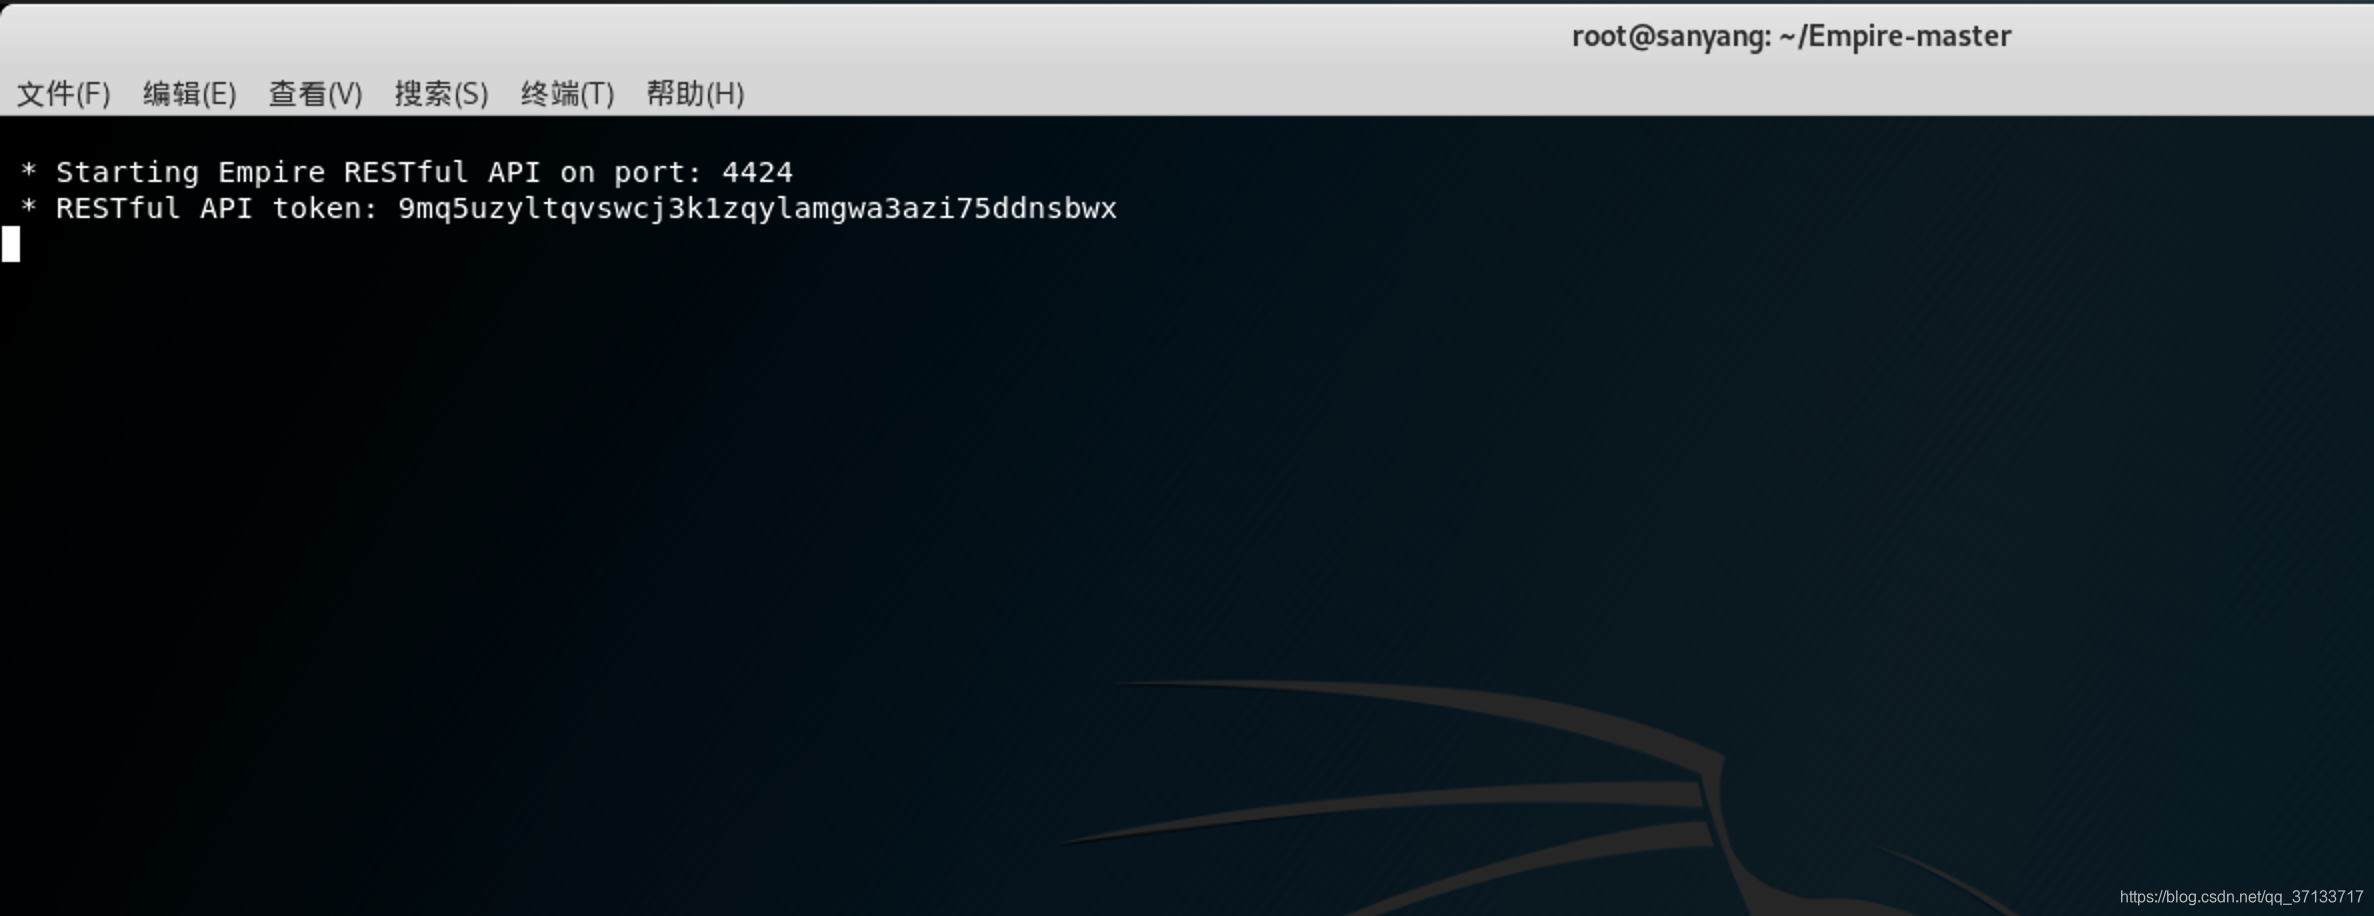Open the 文件(F) menu

coord(64,94)
